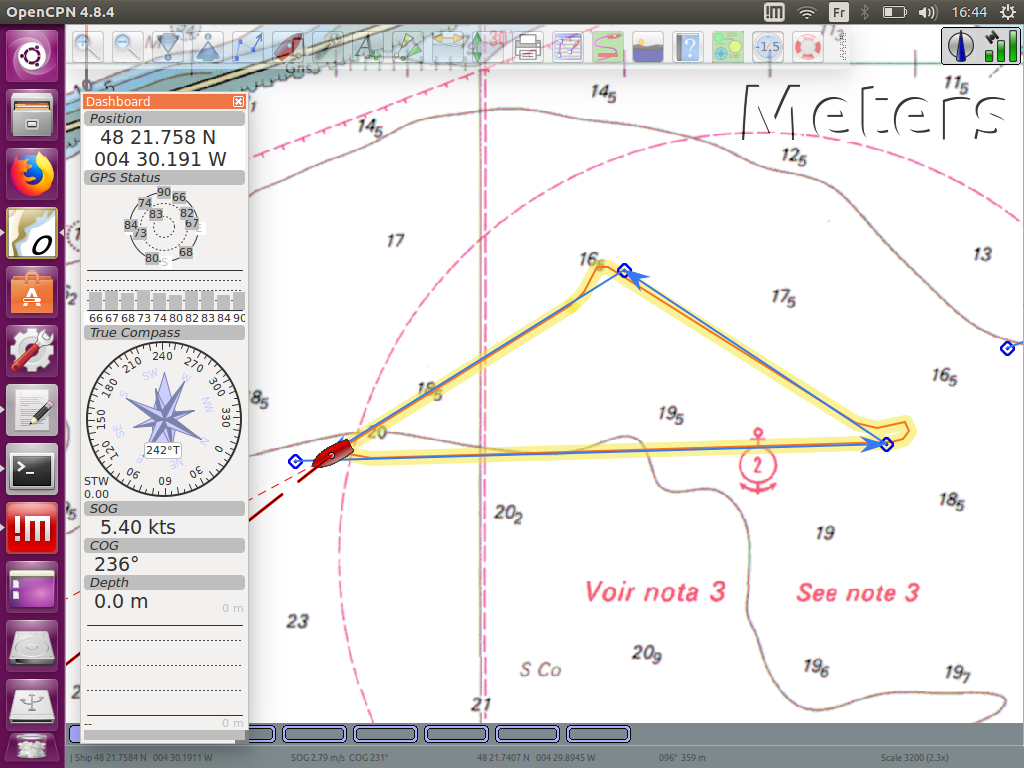Launch Firefox from the dock

[x=32, y=173]
